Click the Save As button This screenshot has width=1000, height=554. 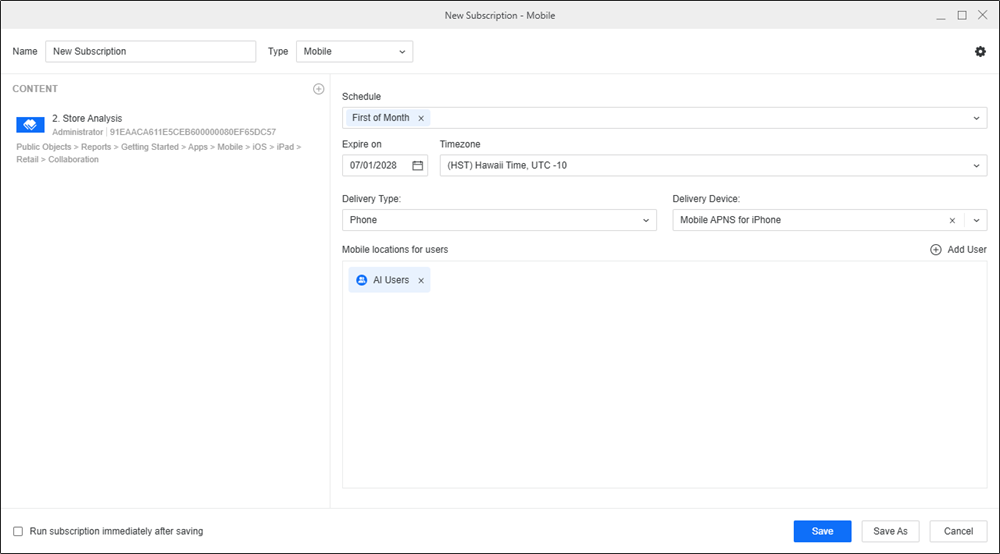[x=890, y=531]
